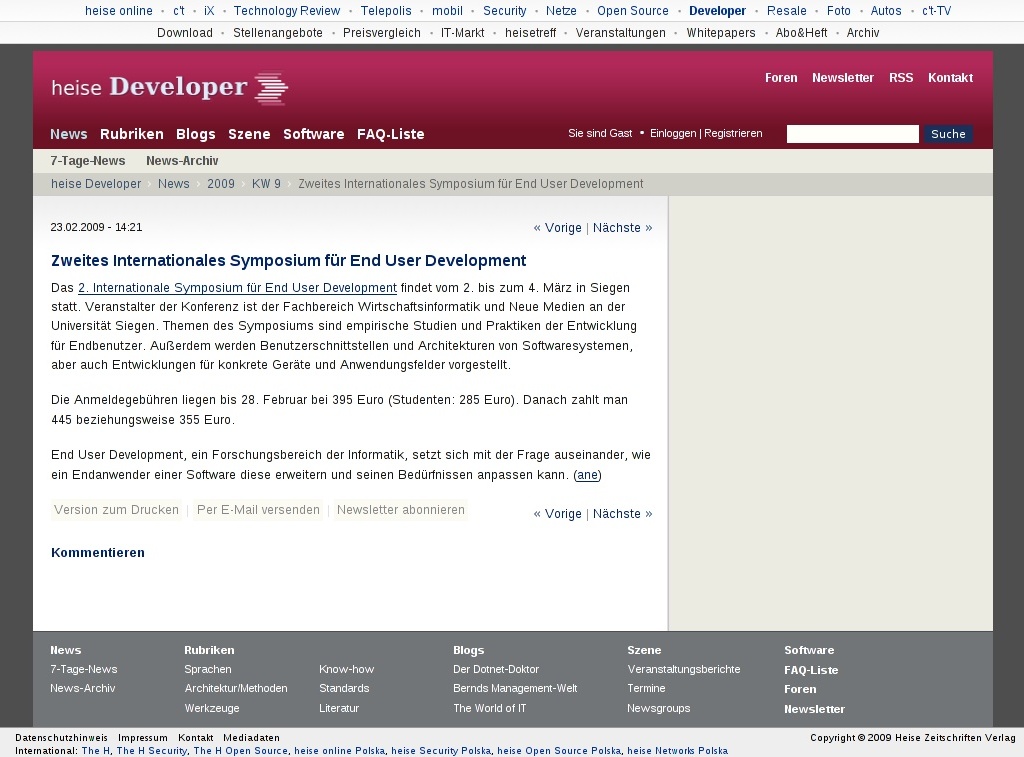Open Impressum at page bottom
The height and width of the screenshot is (757, 1024).
(142, 738)
